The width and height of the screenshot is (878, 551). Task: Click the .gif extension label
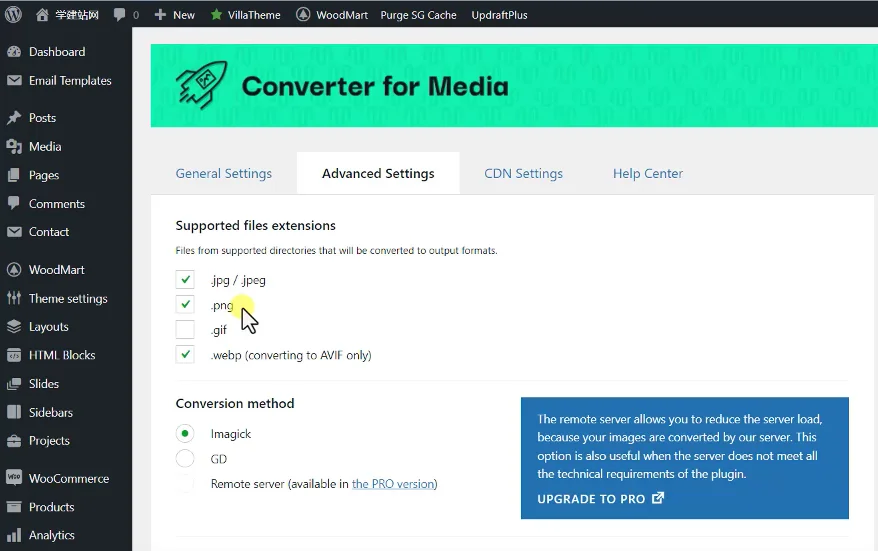coord(218,330)
